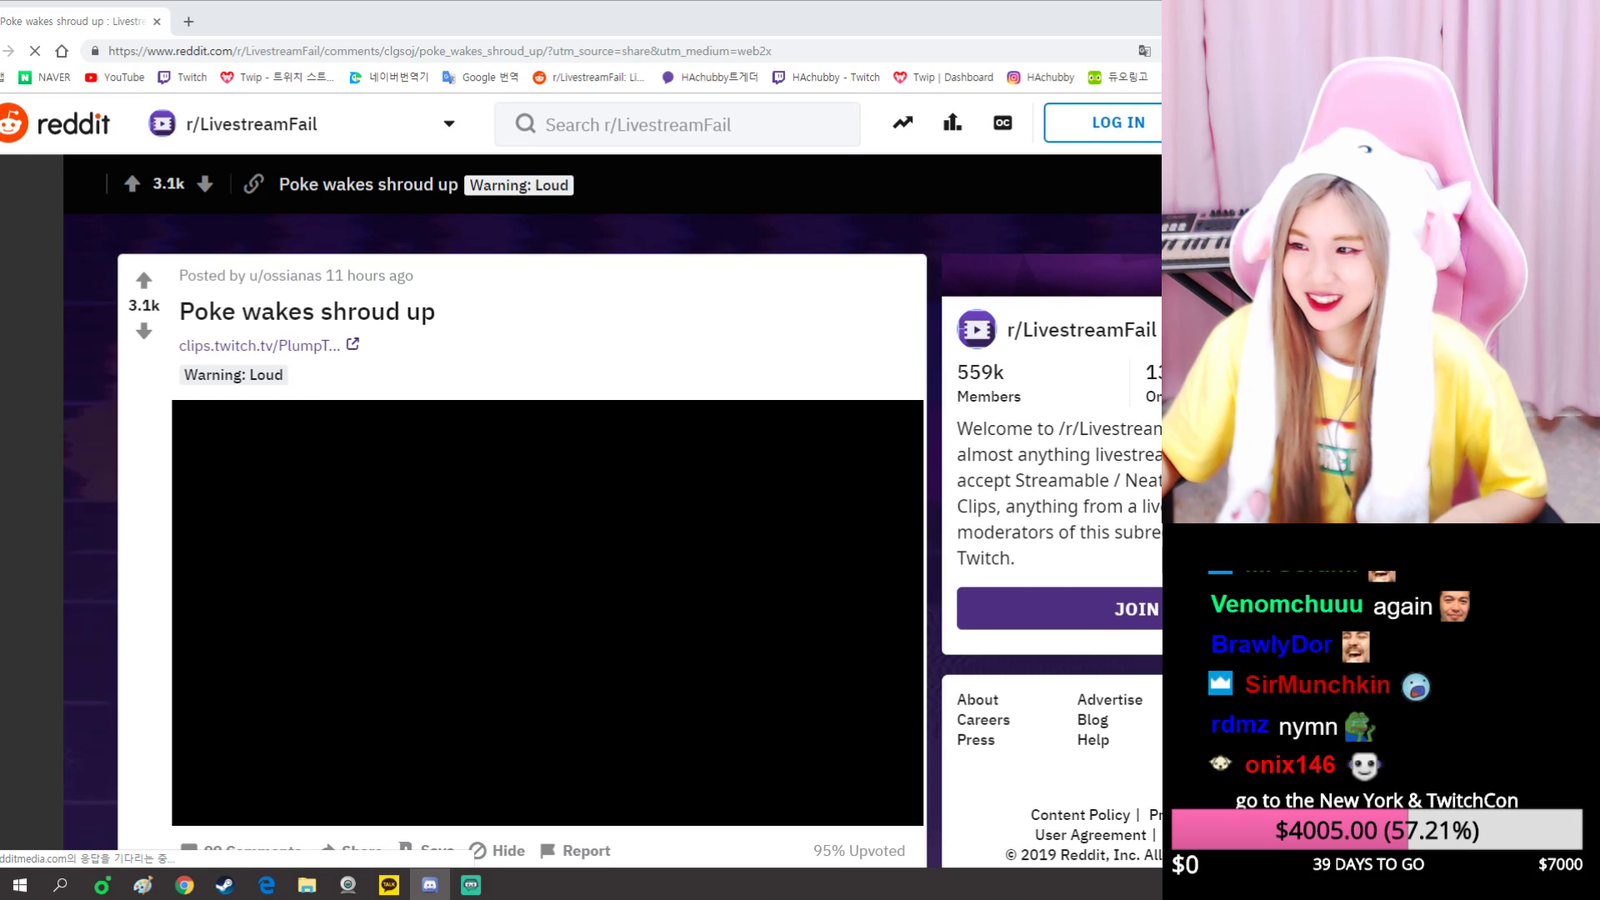
Task: Click the LOG IN button
Action: click(x=1103, y=123)
